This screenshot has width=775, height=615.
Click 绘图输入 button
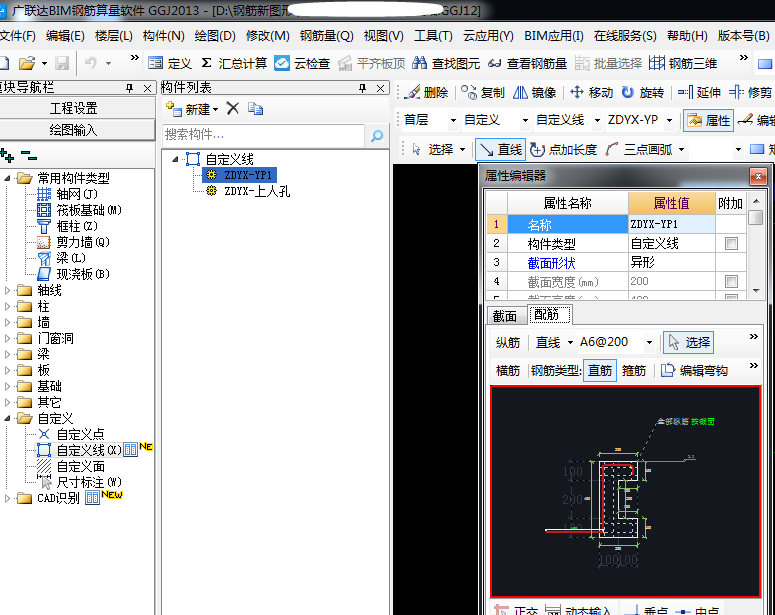pyautogui.click(x=74, y=130)
